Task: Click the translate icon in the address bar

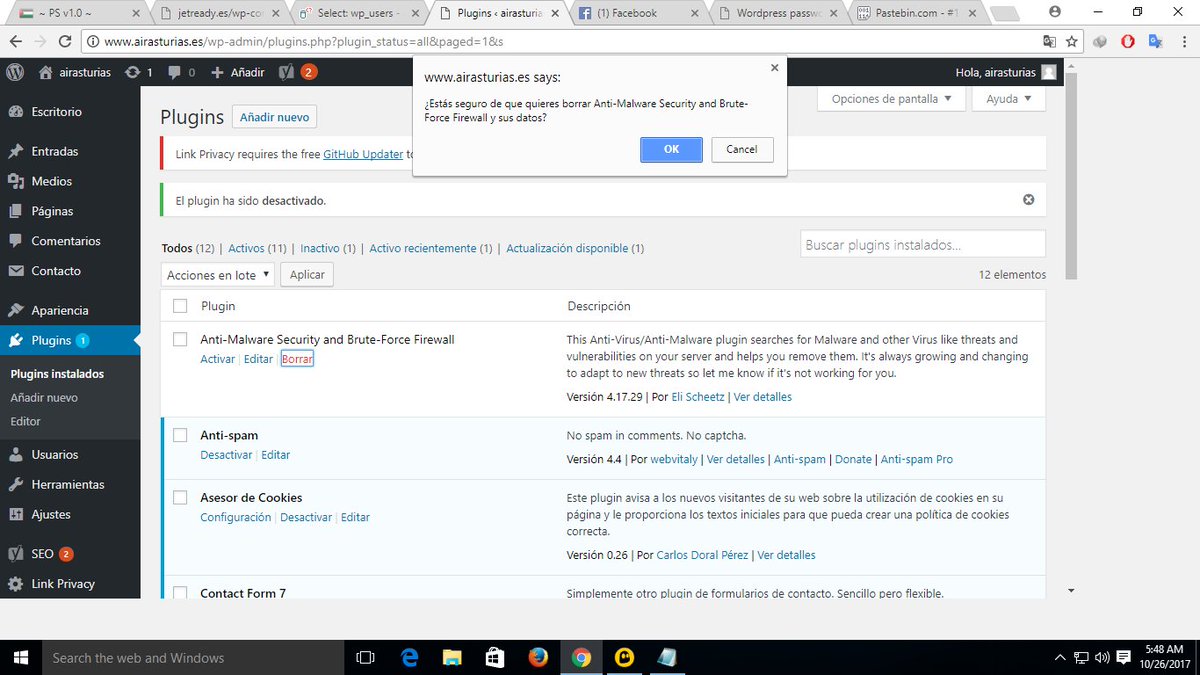Action: (x=1049, y=42)
